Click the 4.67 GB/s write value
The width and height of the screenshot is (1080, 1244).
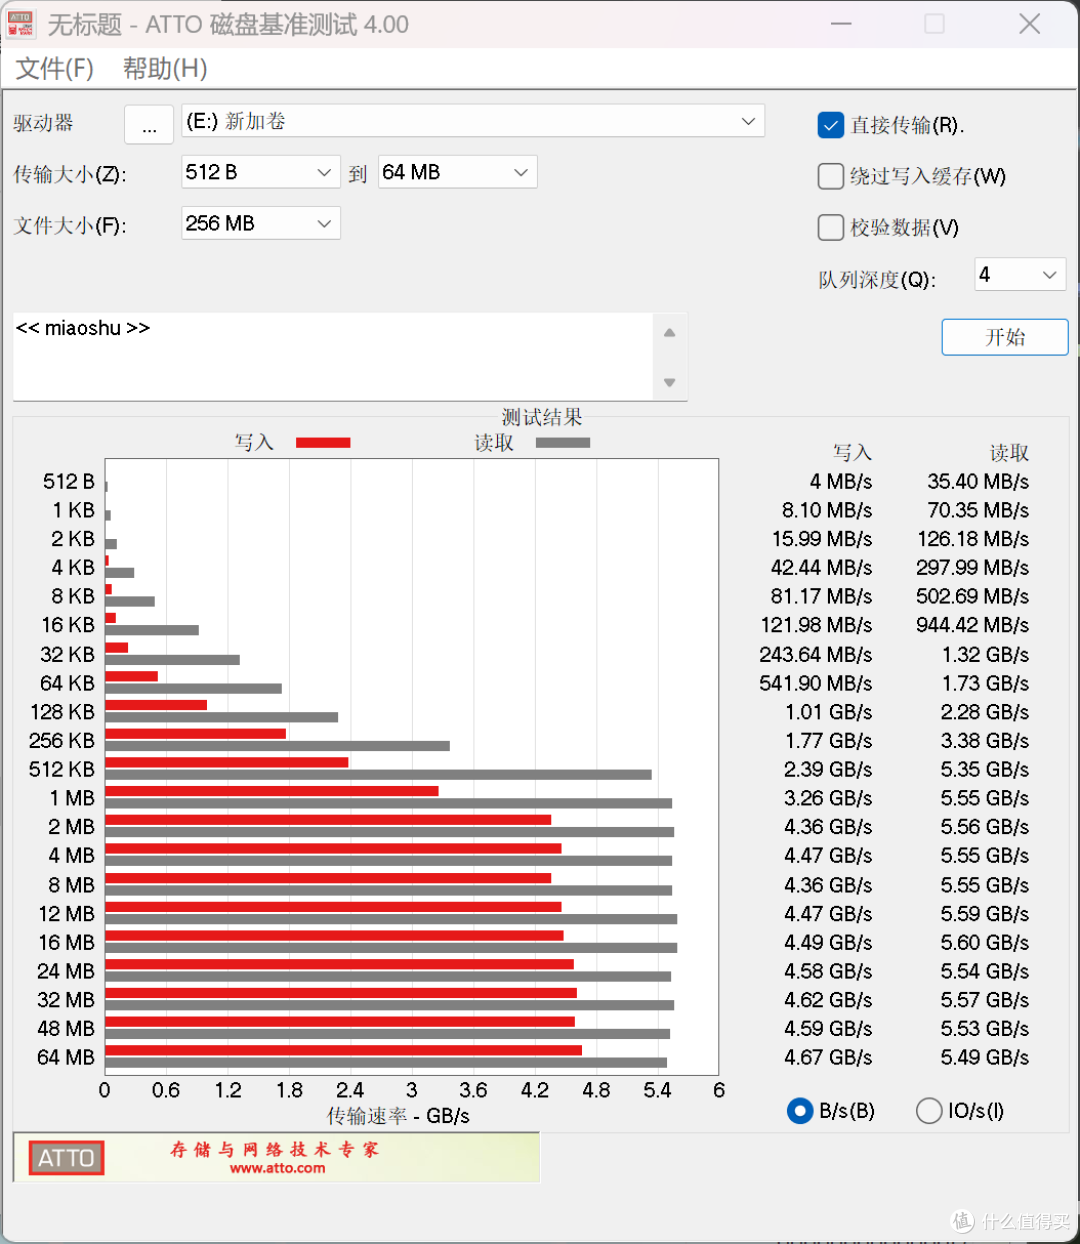tap(828, 1057)
